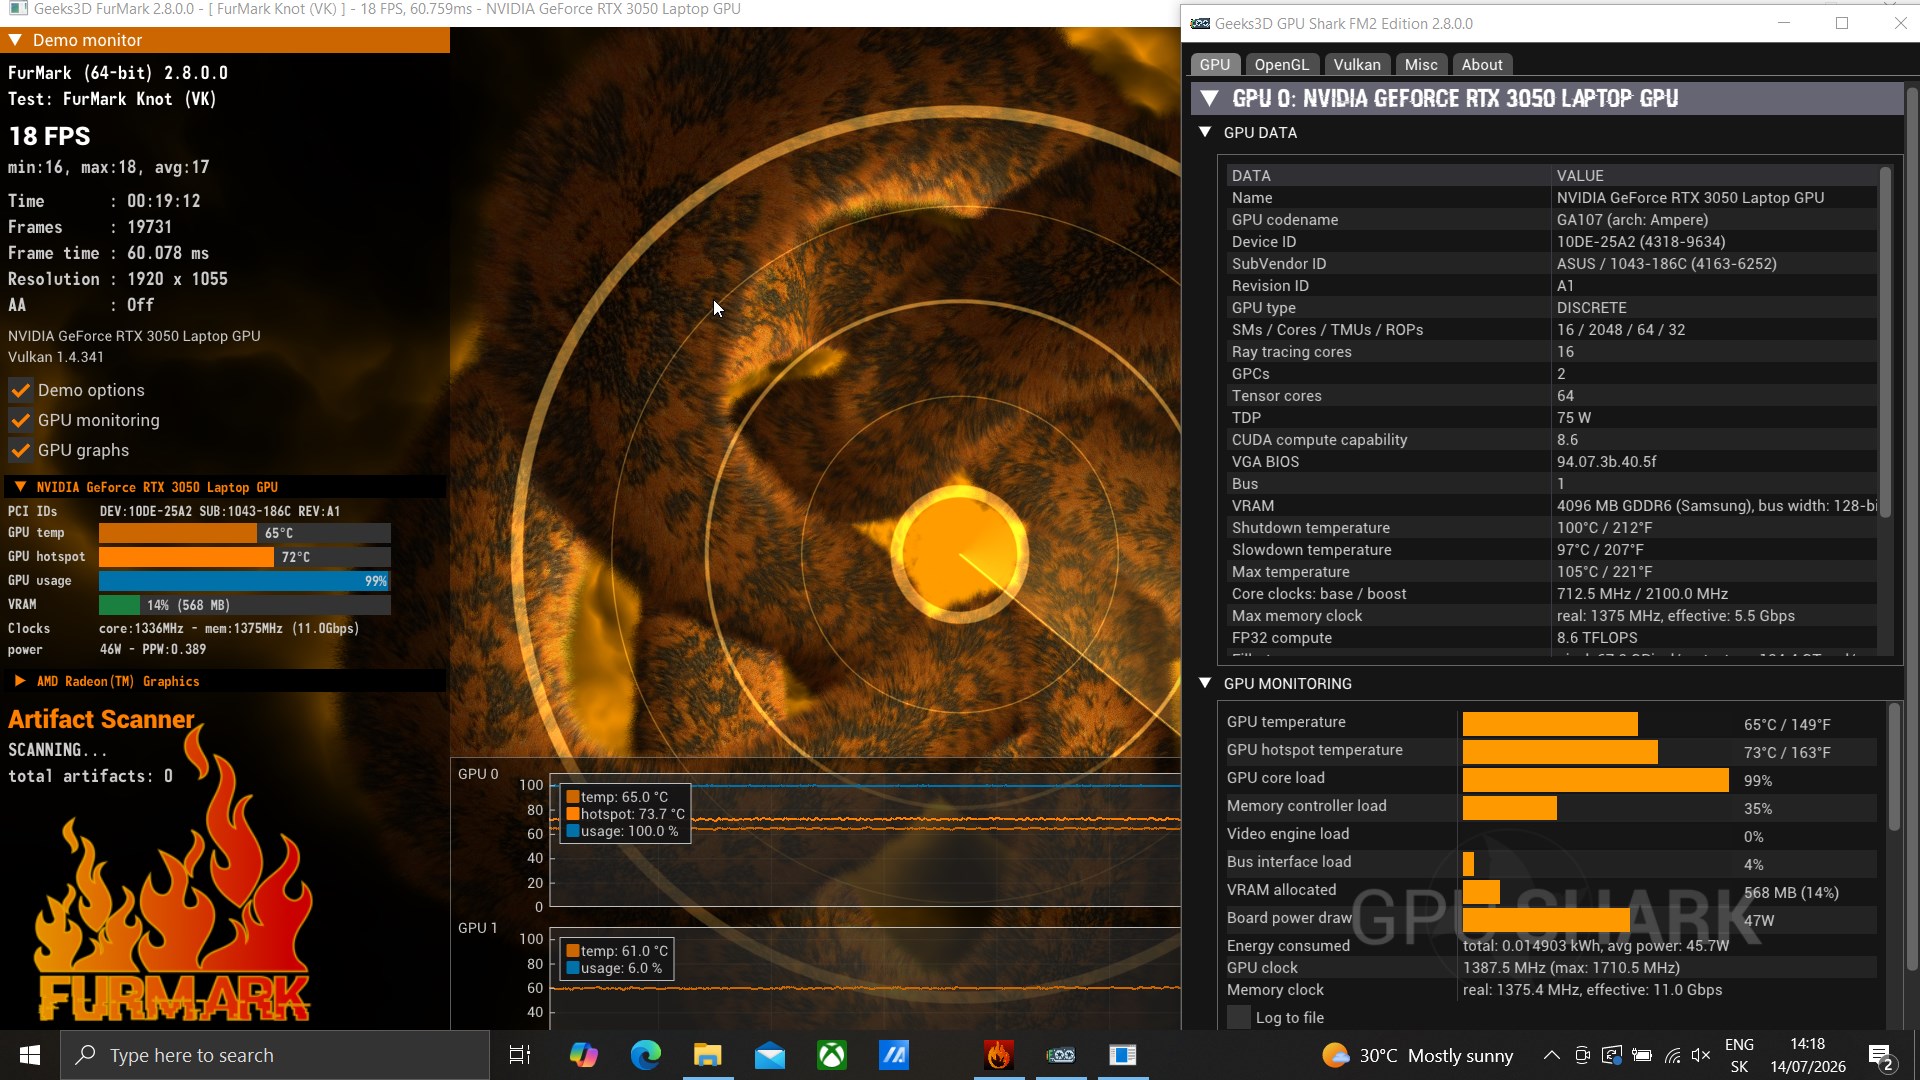Open the network tray icon
The image size is (1920, 1080).
tap(1672, 1055)
